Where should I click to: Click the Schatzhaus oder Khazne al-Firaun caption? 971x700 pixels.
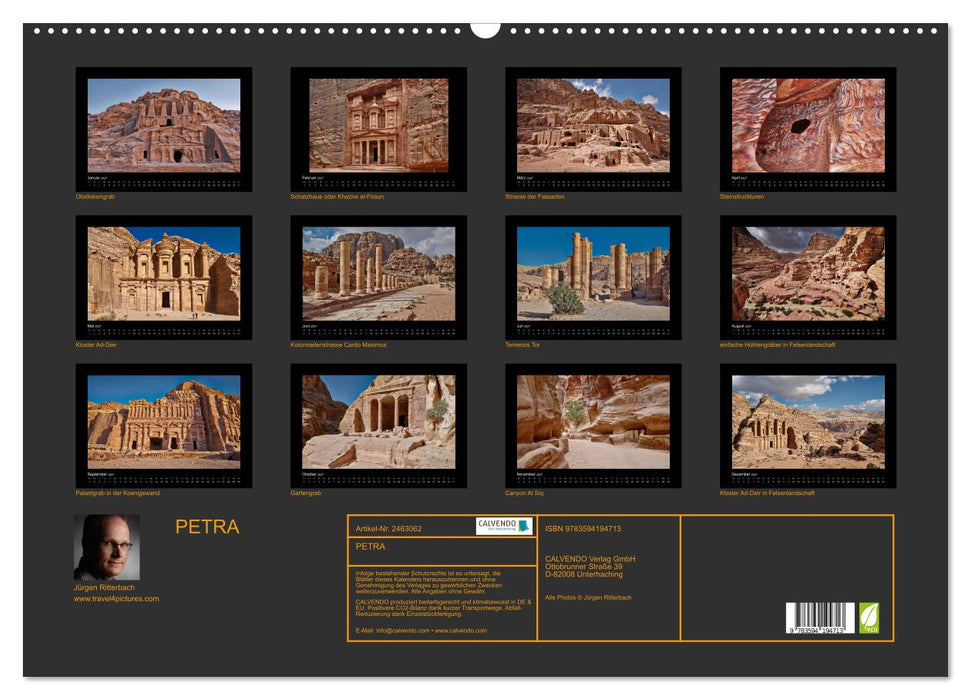pos(337,196)
